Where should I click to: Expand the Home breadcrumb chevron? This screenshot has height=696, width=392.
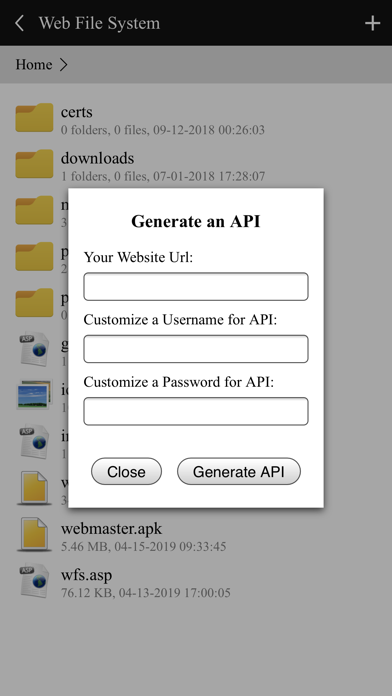pos(63,65)
